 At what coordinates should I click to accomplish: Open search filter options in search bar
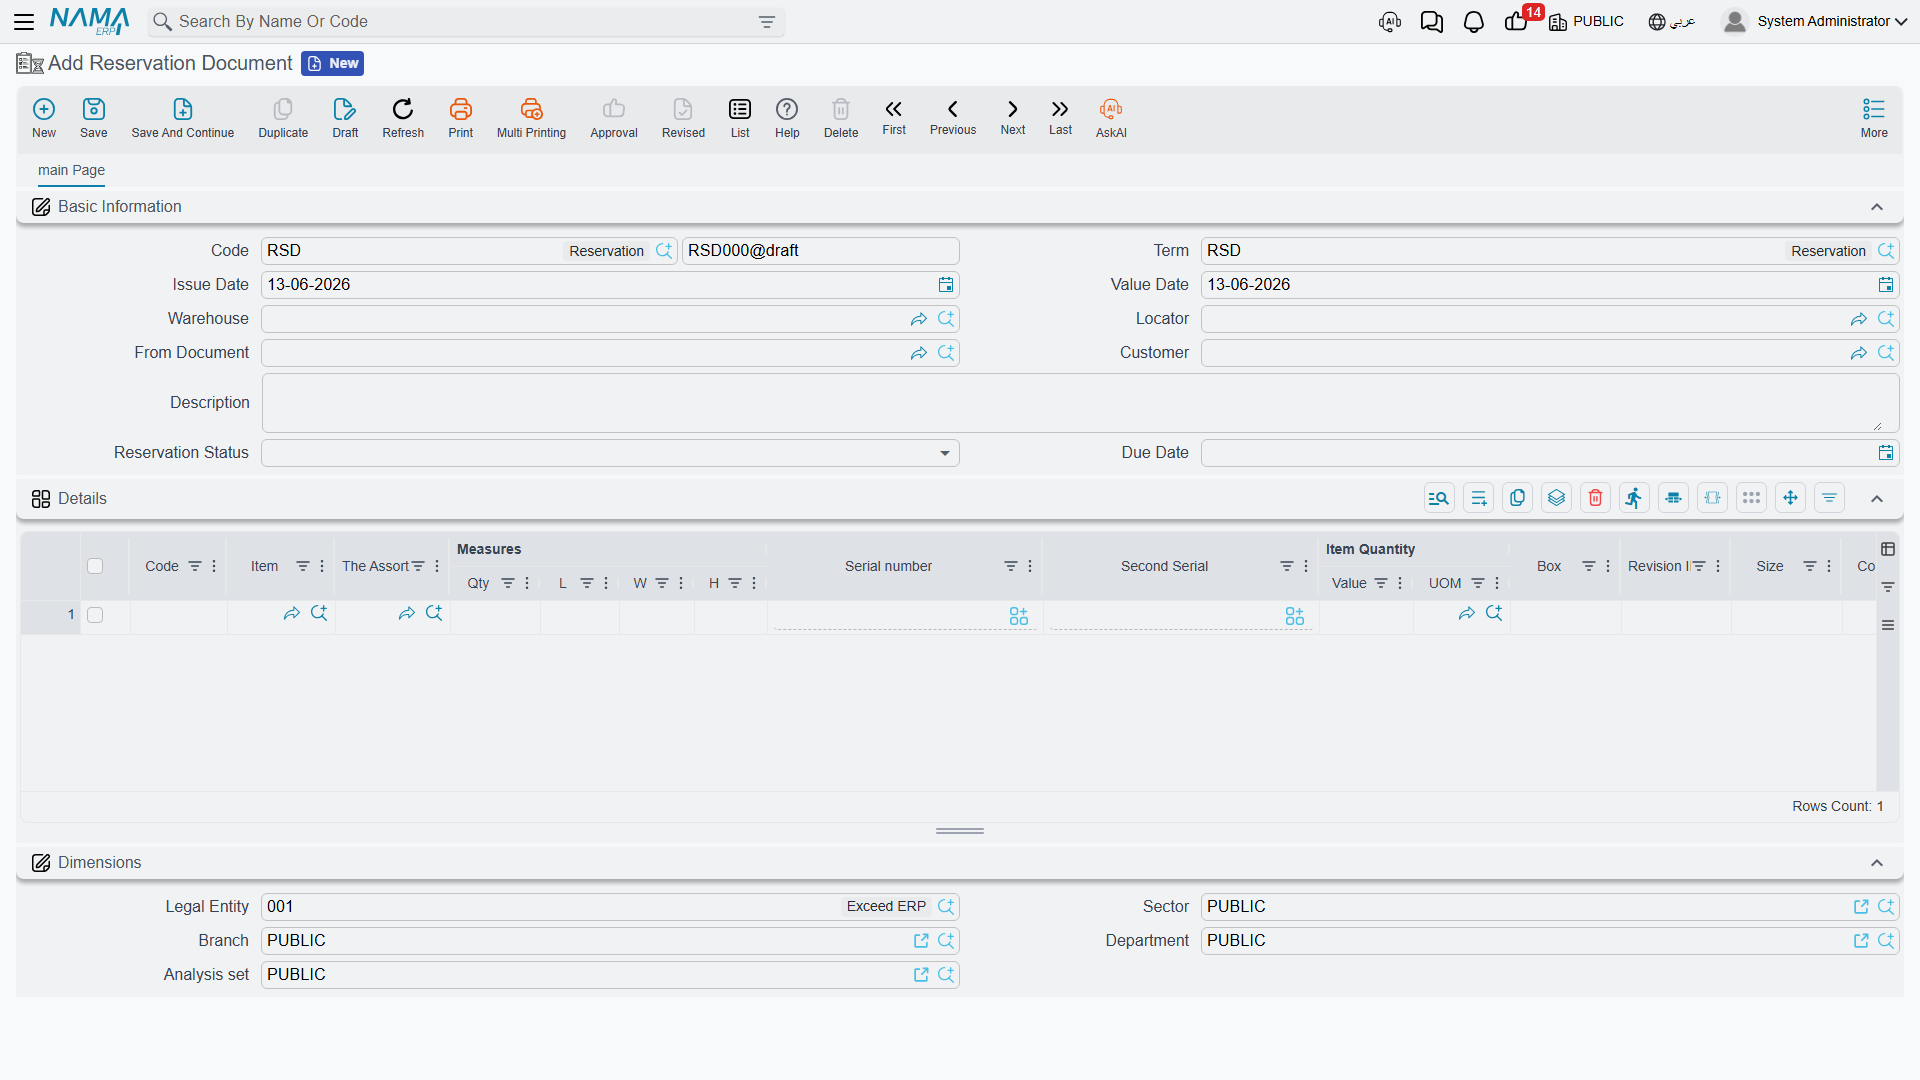[x=767, y=22]
